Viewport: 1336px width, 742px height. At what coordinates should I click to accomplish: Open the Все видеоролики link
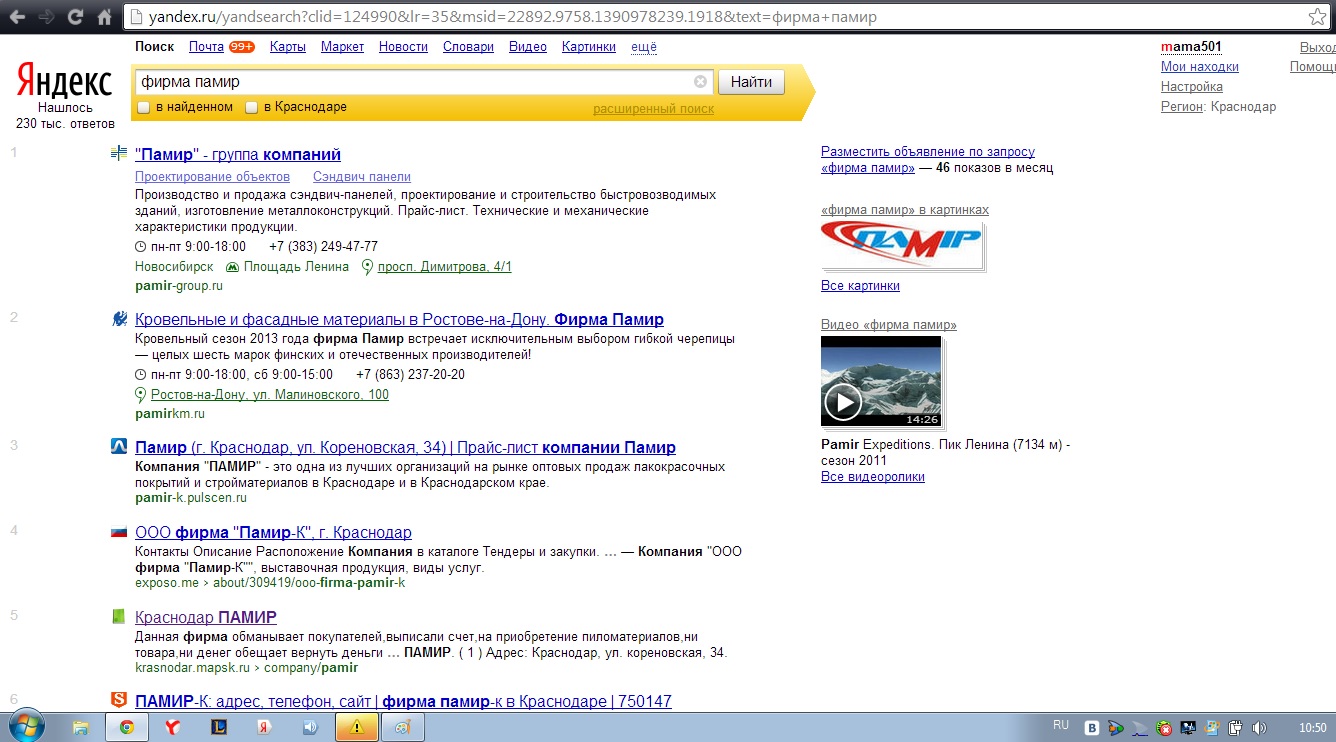click(872, 477)
